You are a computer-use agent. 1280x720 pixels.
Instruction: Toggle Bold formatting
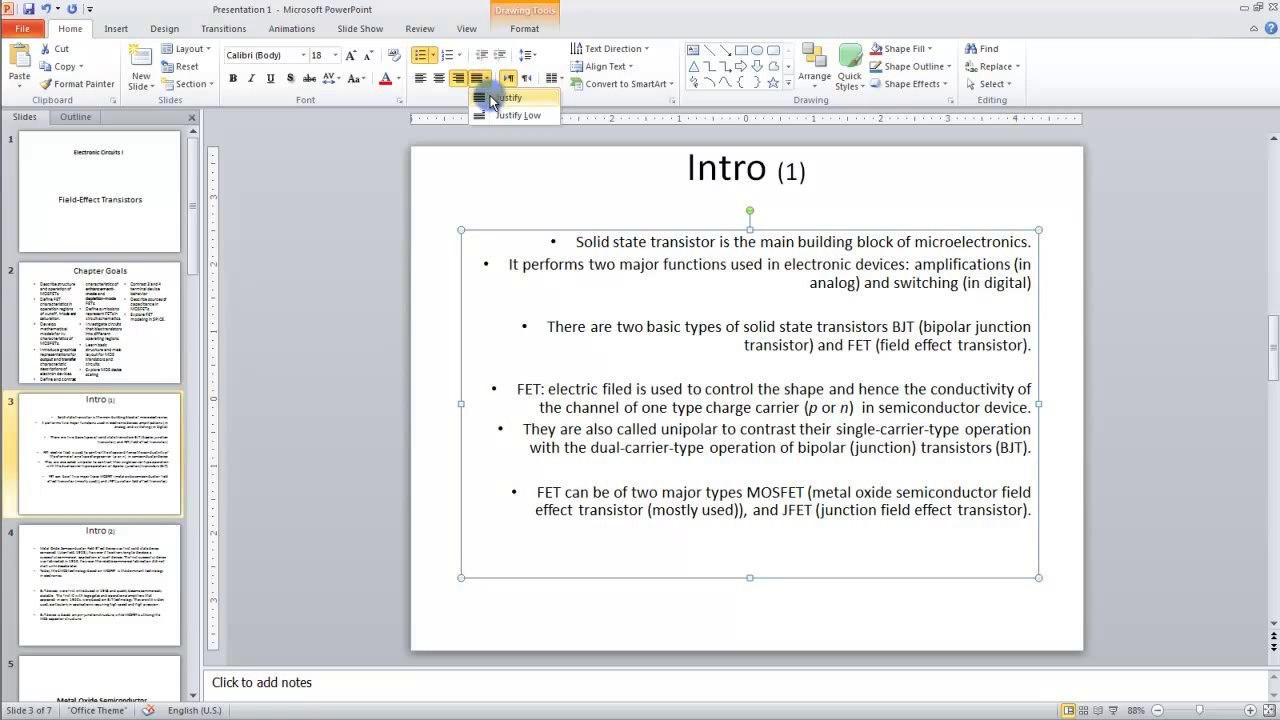click(233, 78)
